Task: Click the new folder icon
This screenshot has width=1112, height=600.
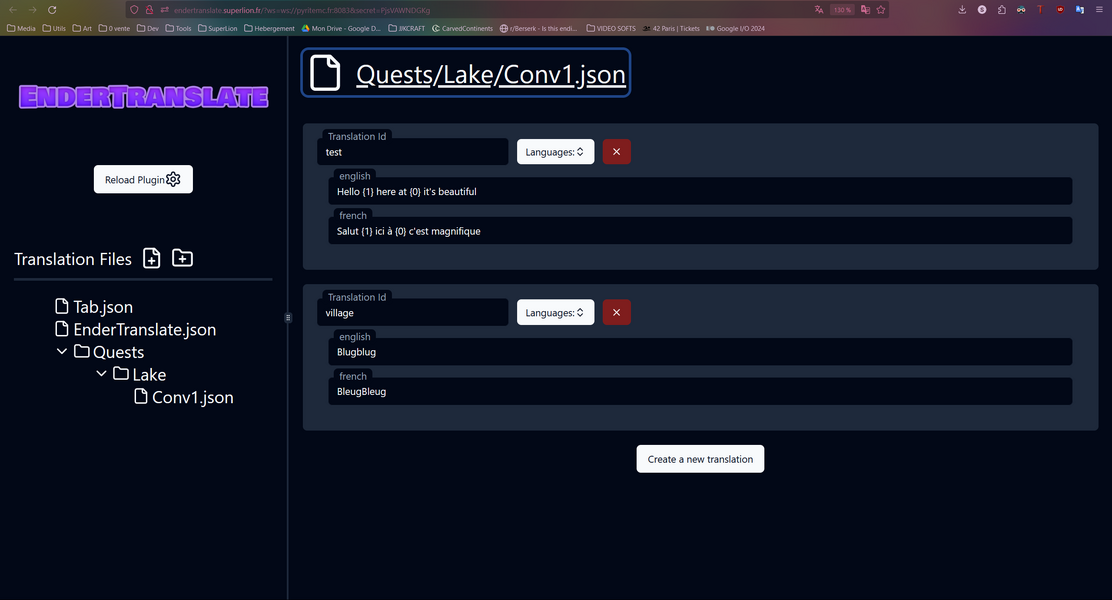Action: click(x=182, y=259)
